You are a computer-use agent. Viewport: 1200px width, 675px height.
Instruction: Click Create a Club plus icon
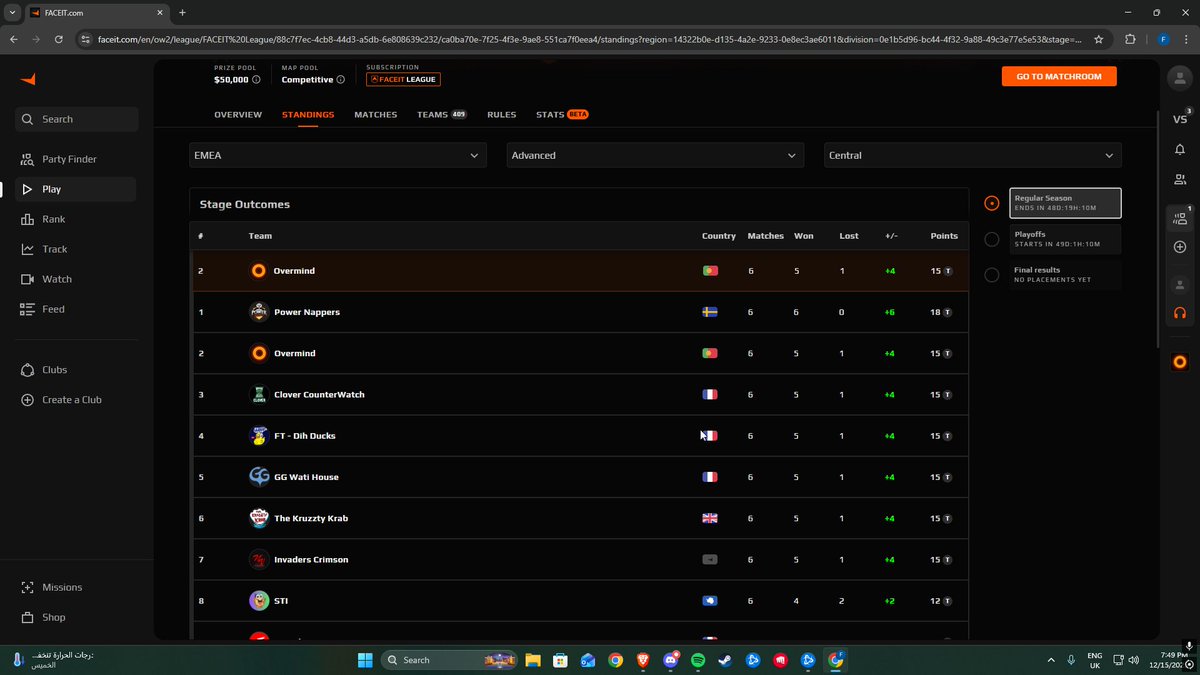tap(27, 400)
